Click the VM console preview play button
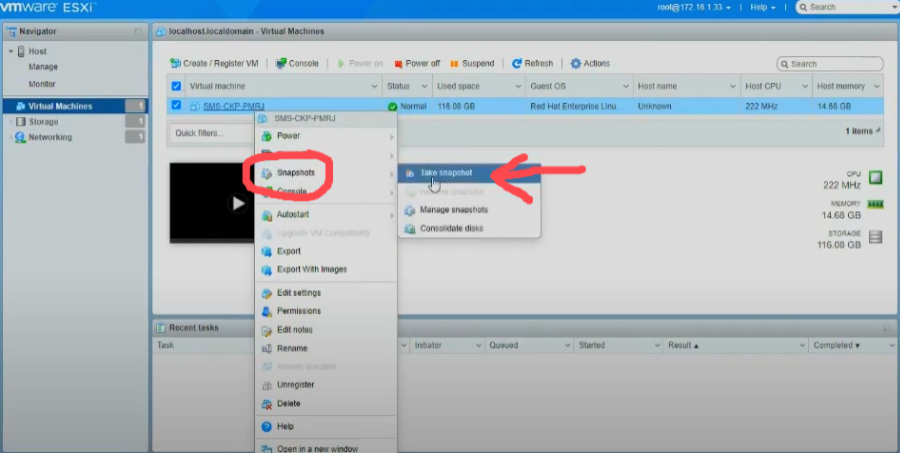The image size is (900, 453). pos(238,203)
